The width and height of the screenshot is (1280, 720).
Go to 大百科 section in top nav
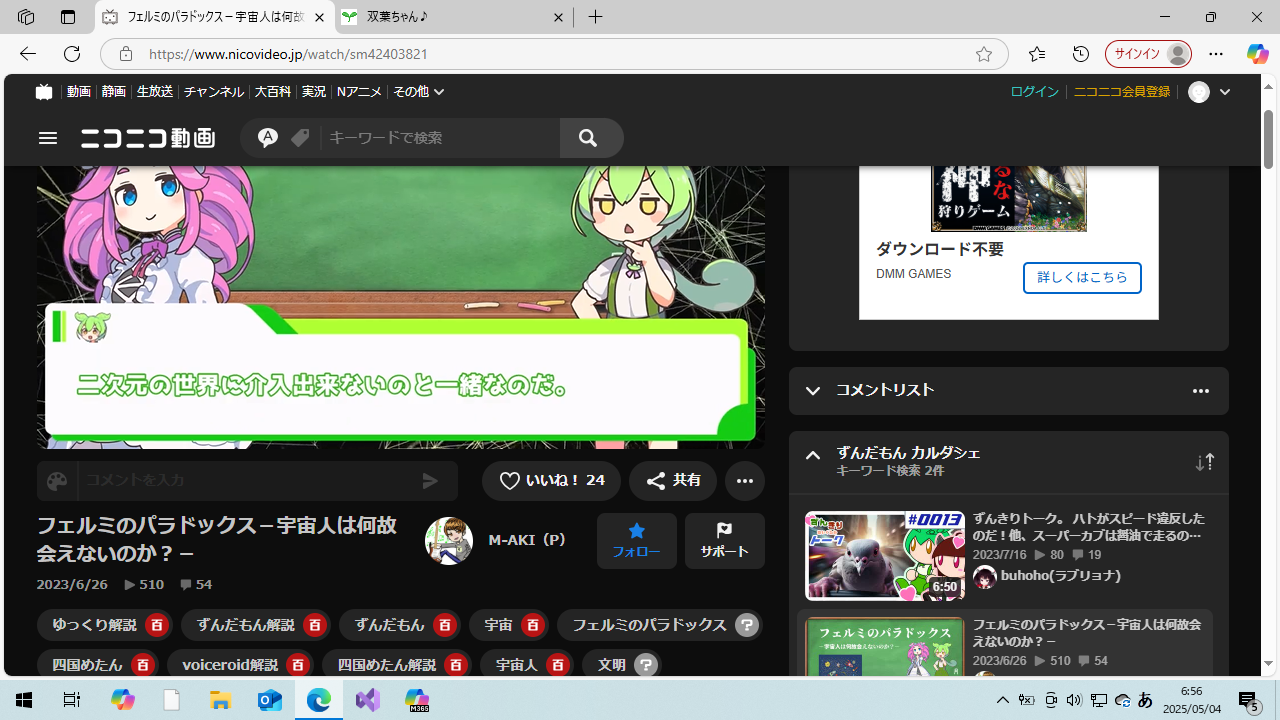273,91
